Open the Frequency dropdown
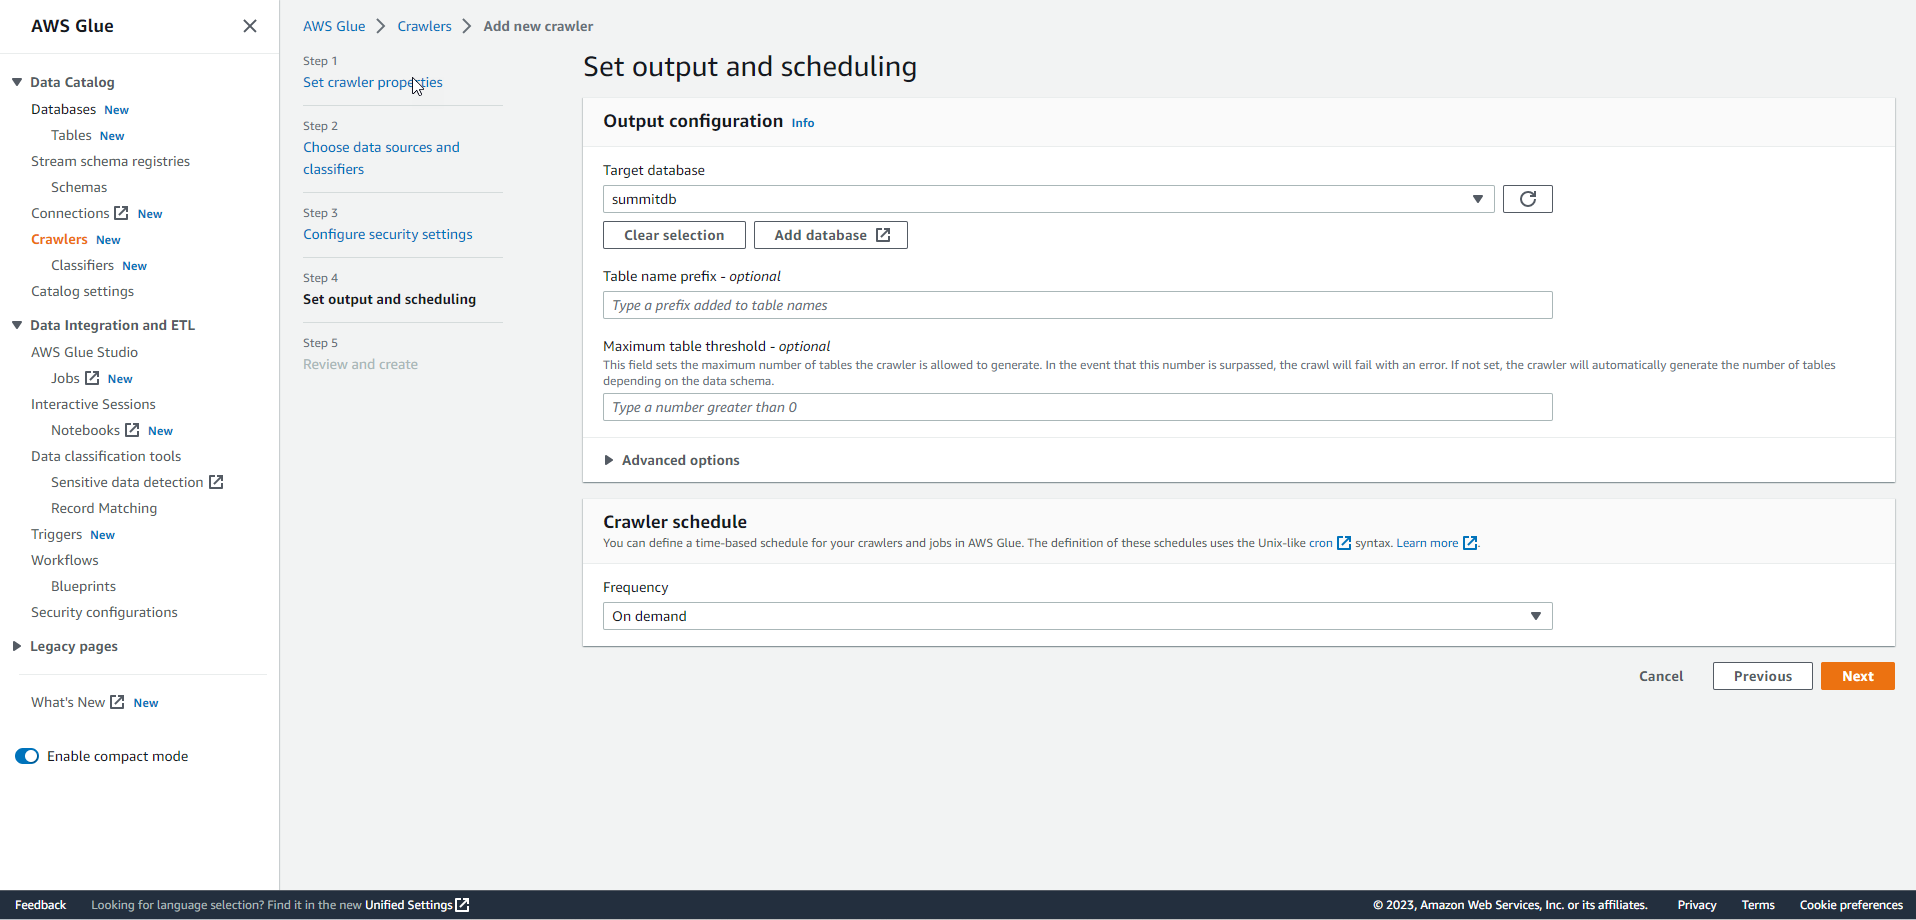Image resolution: width=1916 pixels, height=920 pixels. click(1077, 616)
